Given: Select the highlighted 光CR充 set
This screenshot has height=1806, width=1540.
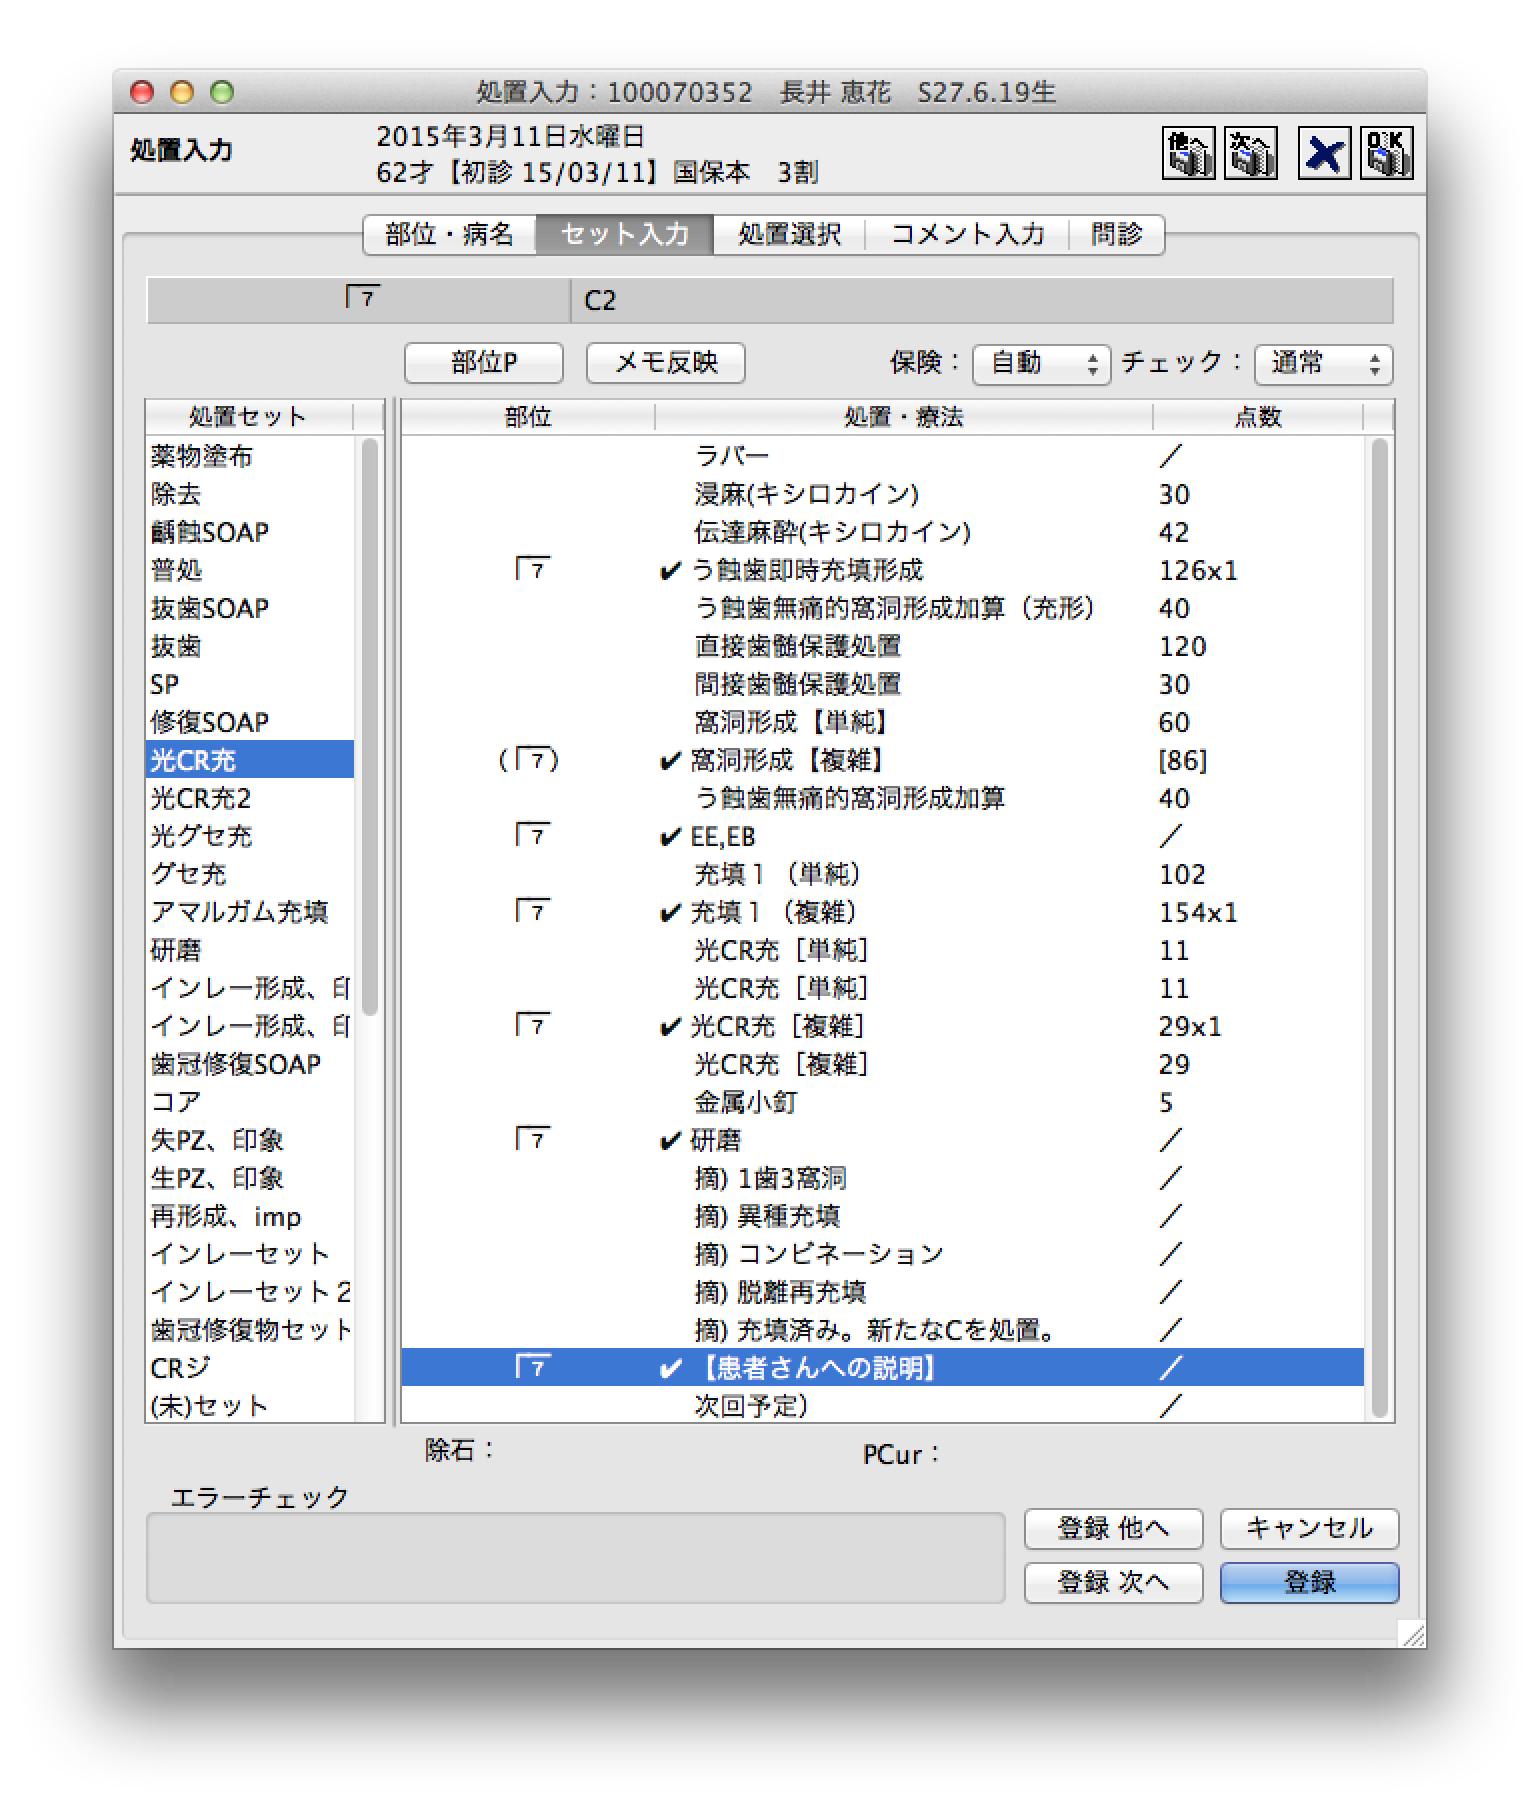Looking at the screenshot, I should pyautogui.click(x=250, y=761).
